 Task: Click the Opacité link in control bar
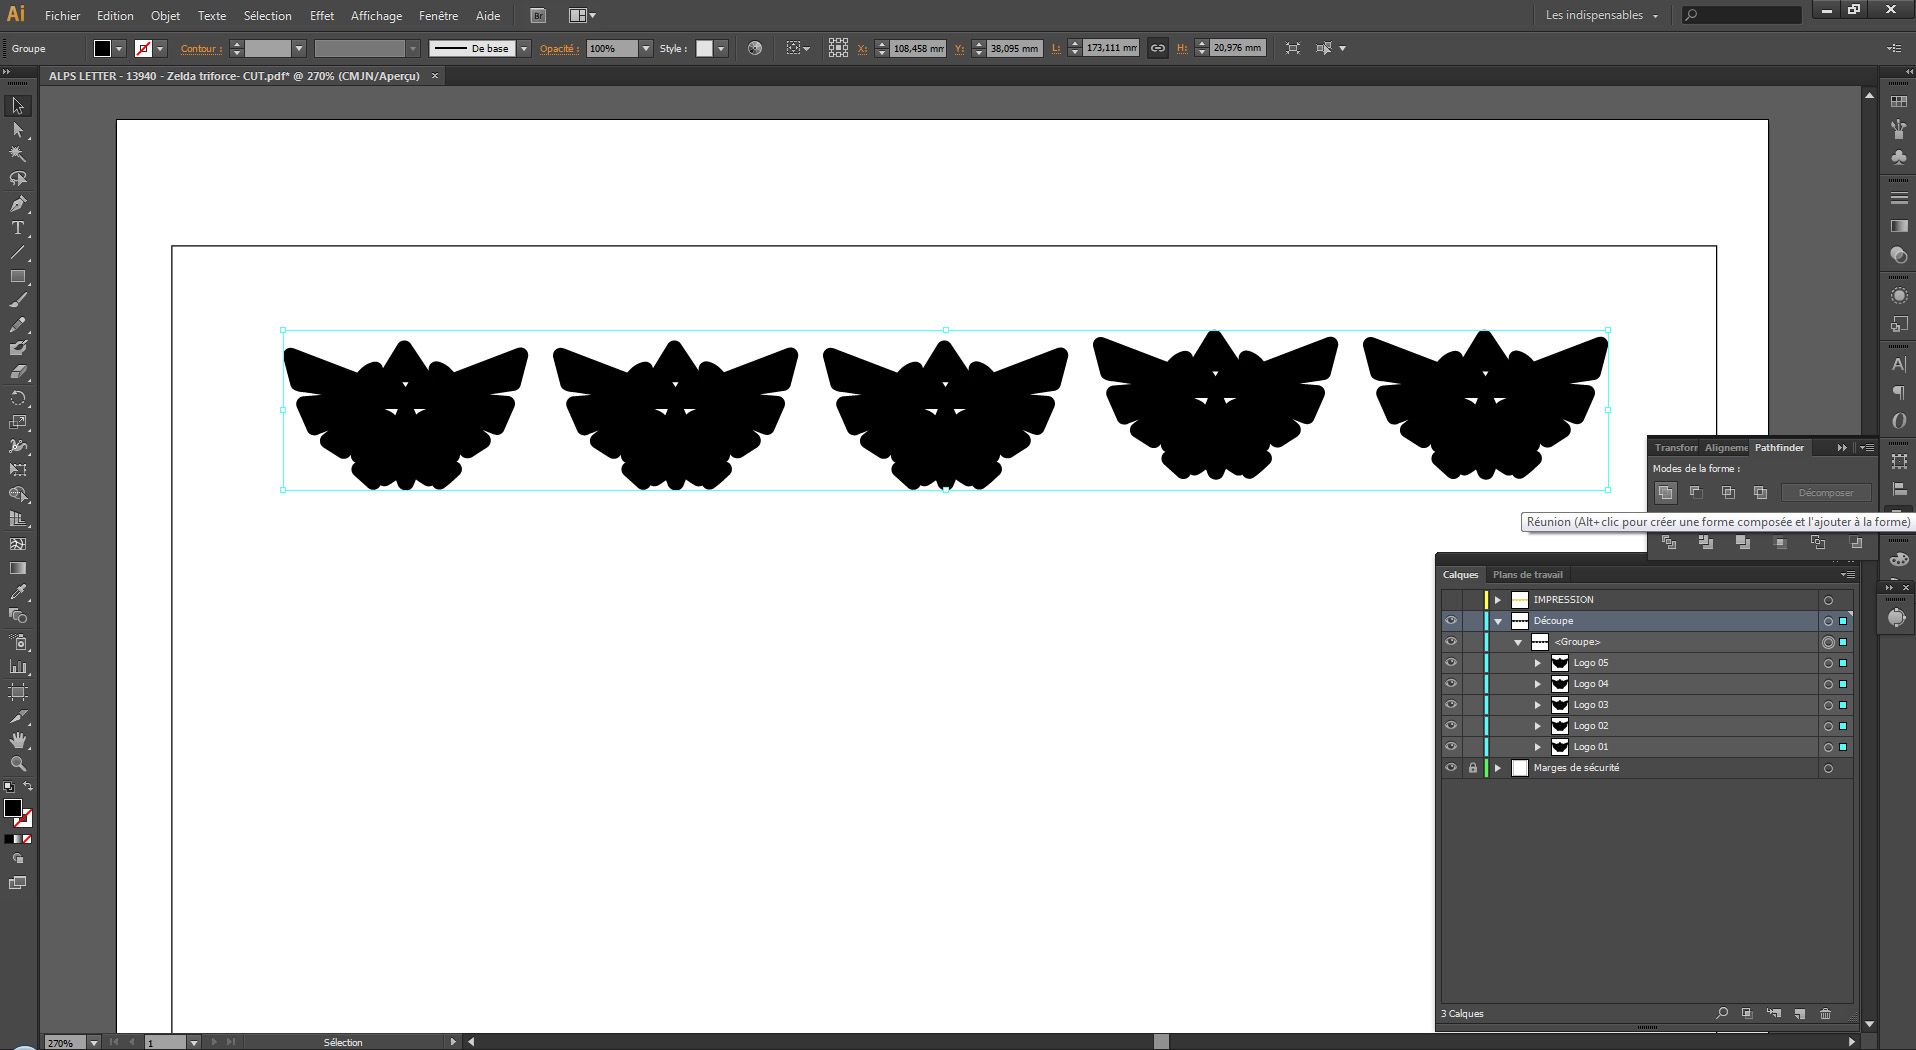point(559,48)
